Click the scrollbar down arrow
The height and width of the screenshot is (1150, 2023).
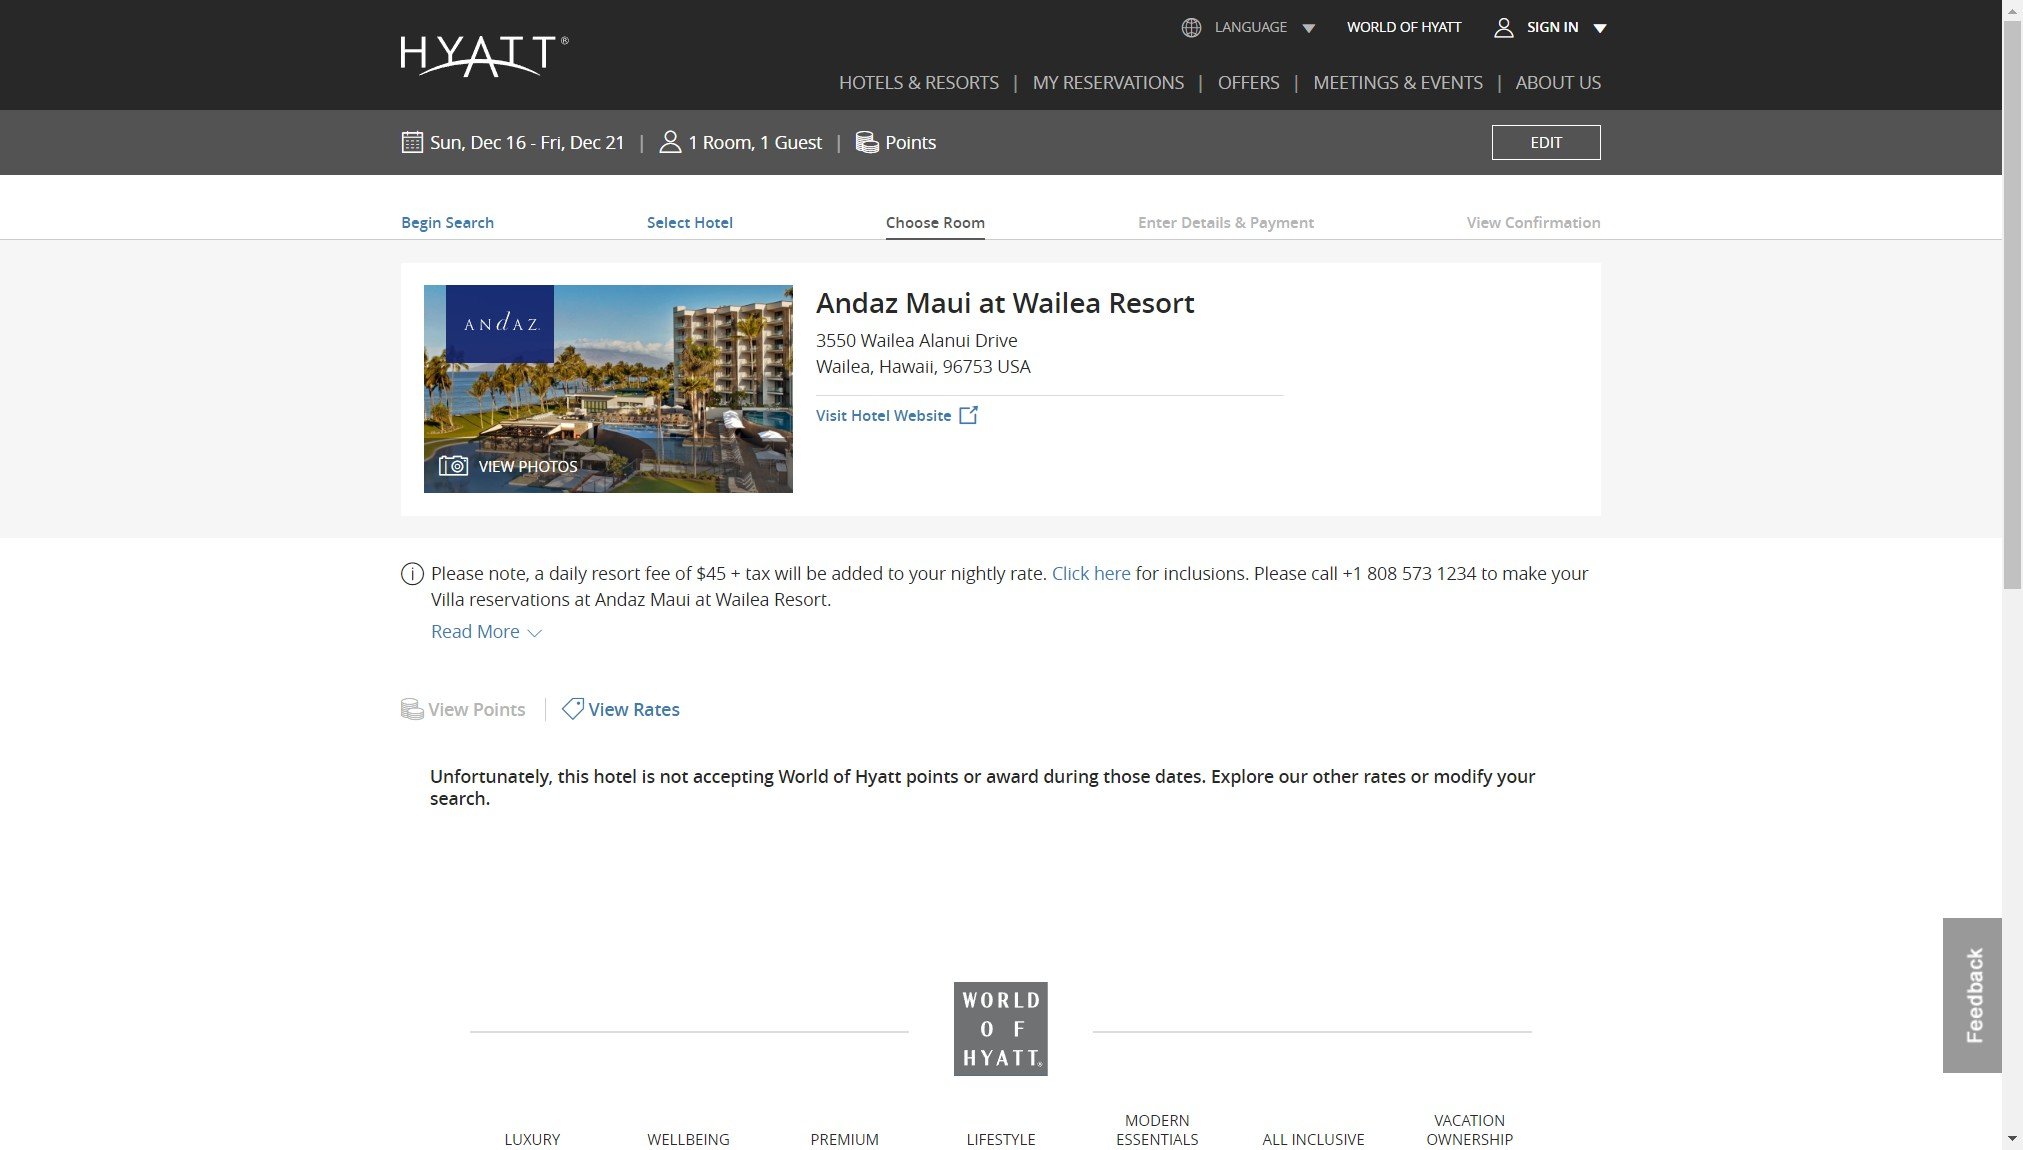(x=2012, y=1139)
